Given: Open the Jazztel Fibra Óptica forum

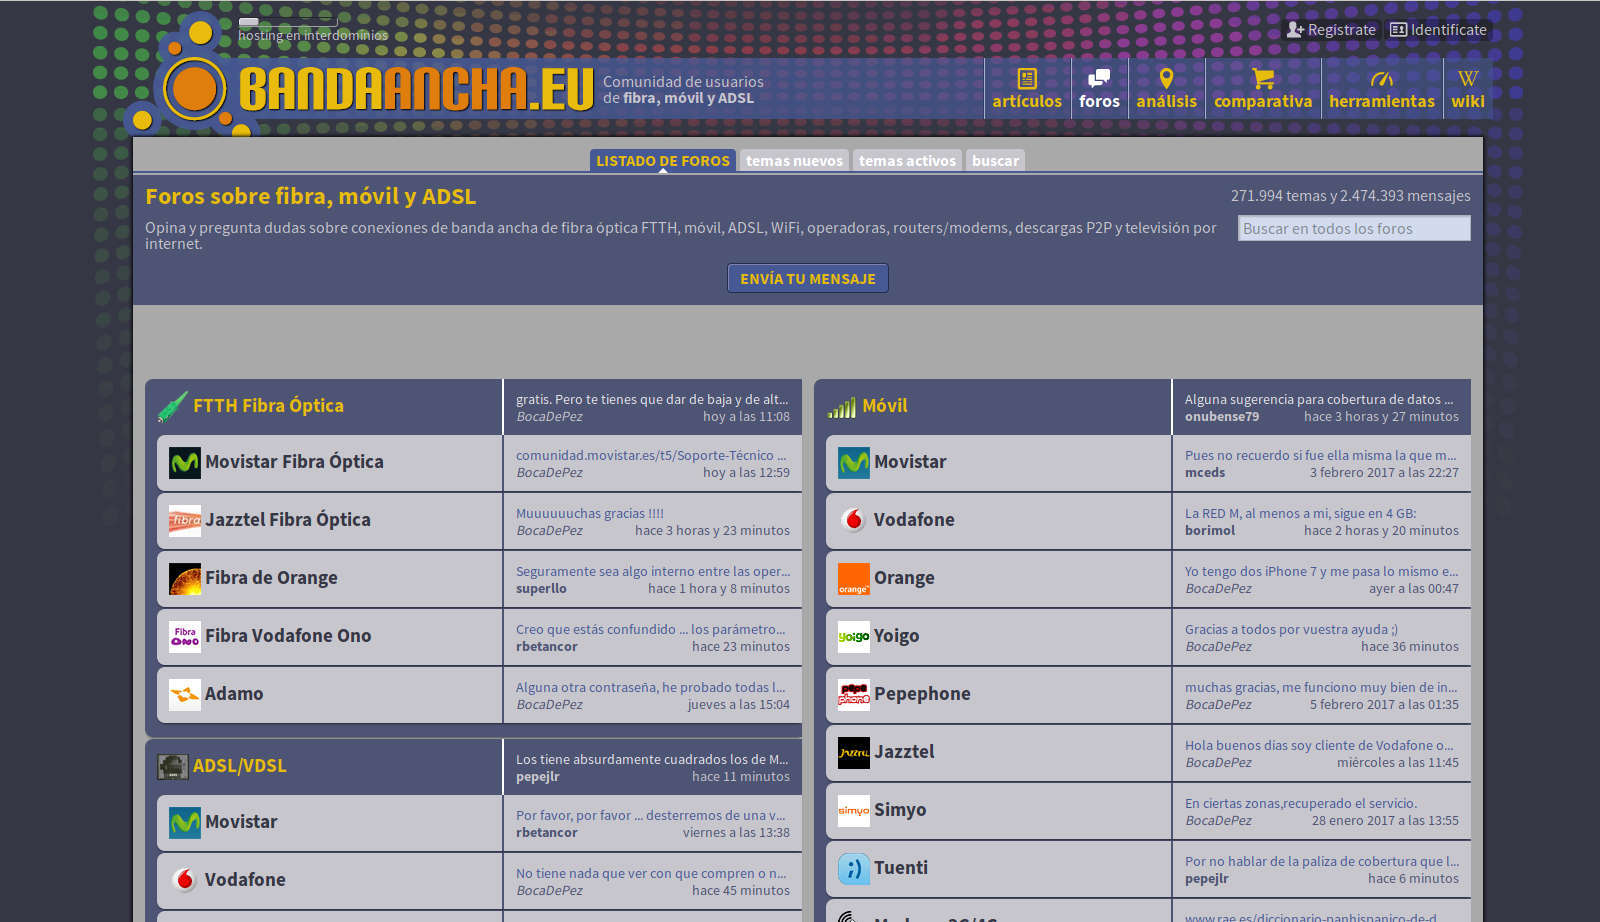Looking at the screenshot, I should click(x=288, y=520).
